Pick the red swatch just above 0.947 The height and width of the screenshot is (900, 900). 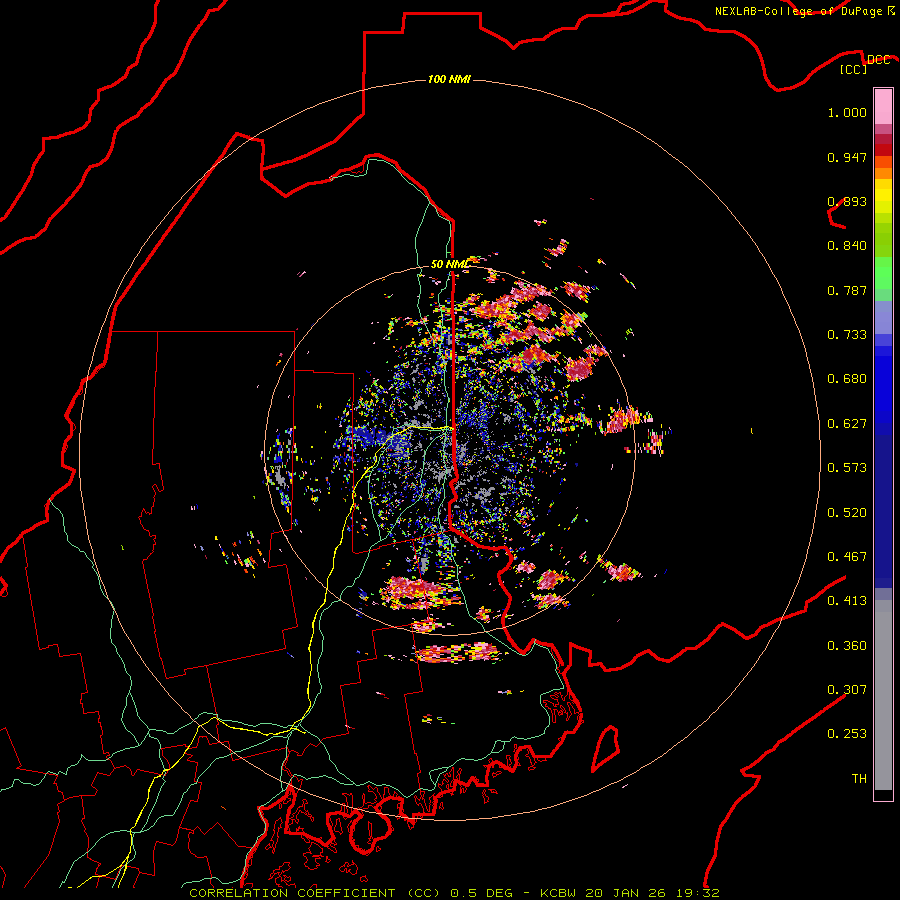[883, 149]
